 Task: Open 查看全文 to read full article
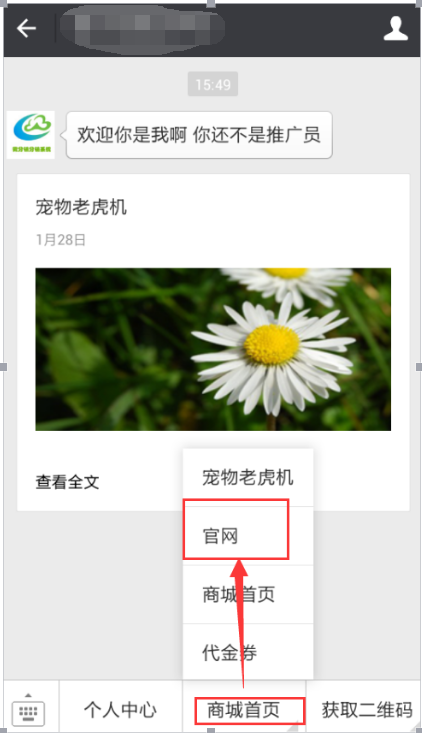click(x=67, y=482)
